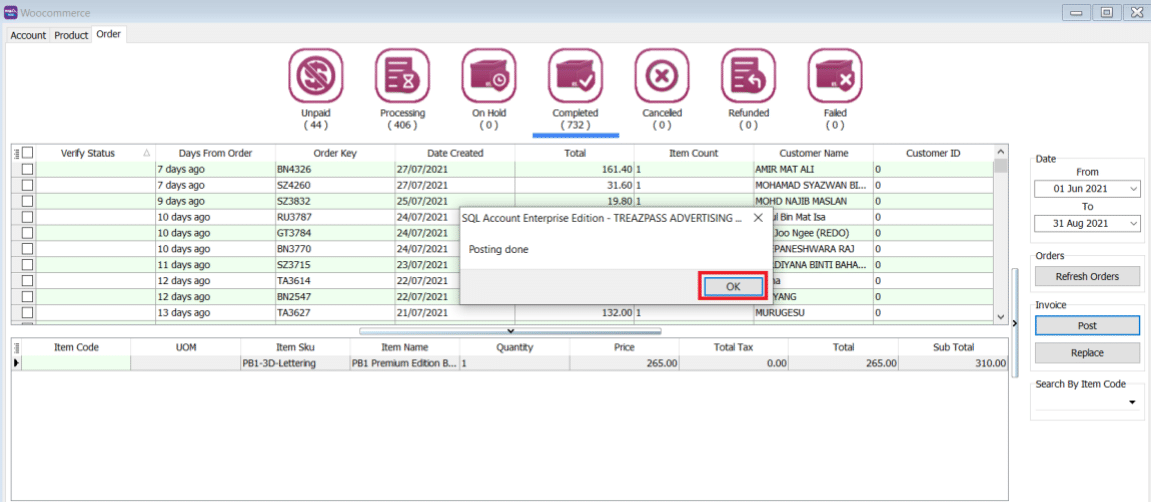The height and width of the screenshot is (502, 1151).
Task: Open the Cancelled orders status icon
Action: tap(661, 75)
